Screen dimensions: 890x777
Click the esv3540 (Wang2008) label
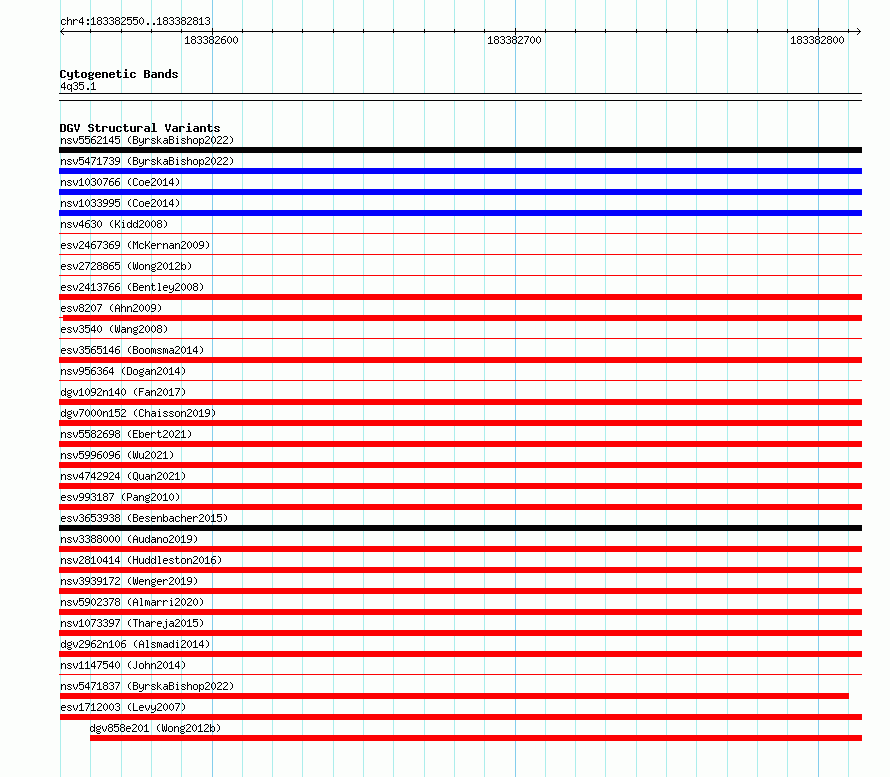coord(114,329)
